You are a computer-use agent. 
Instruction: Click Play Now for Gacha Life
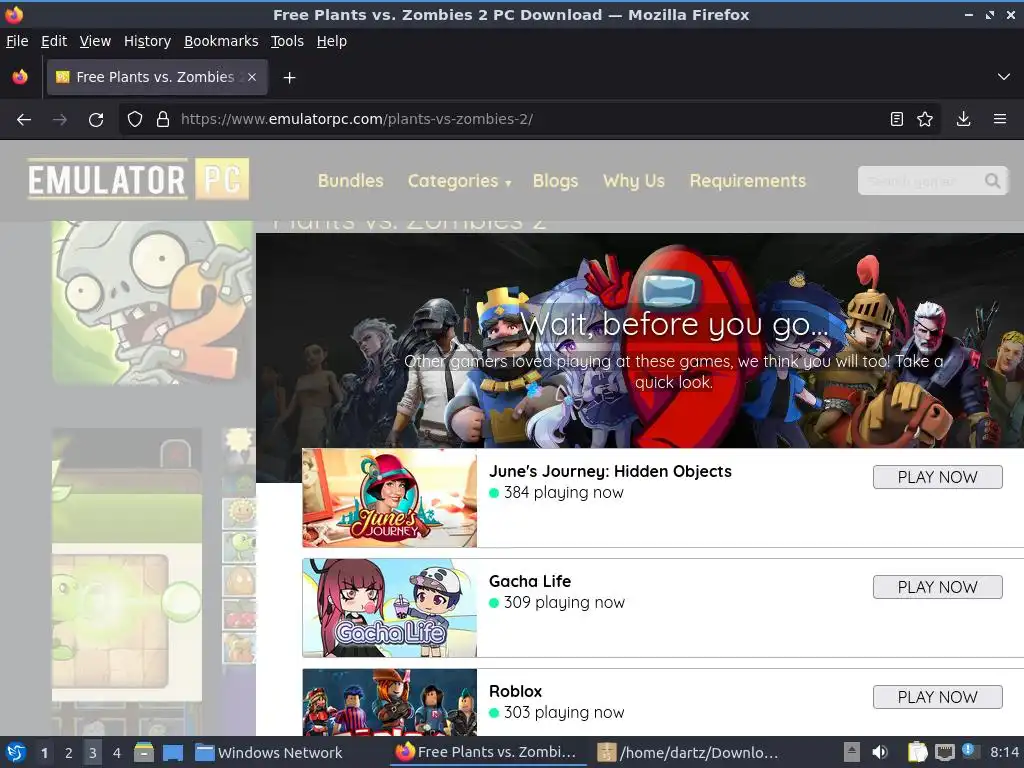coord(937,587)
